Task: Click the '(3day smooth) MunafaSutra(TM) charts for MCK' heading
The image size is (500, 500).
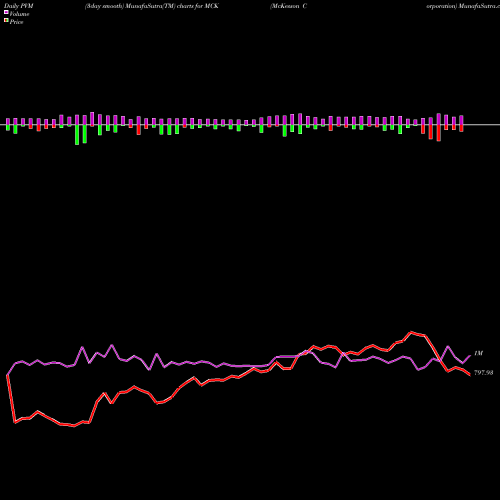Action: click(x=152, y=6)
